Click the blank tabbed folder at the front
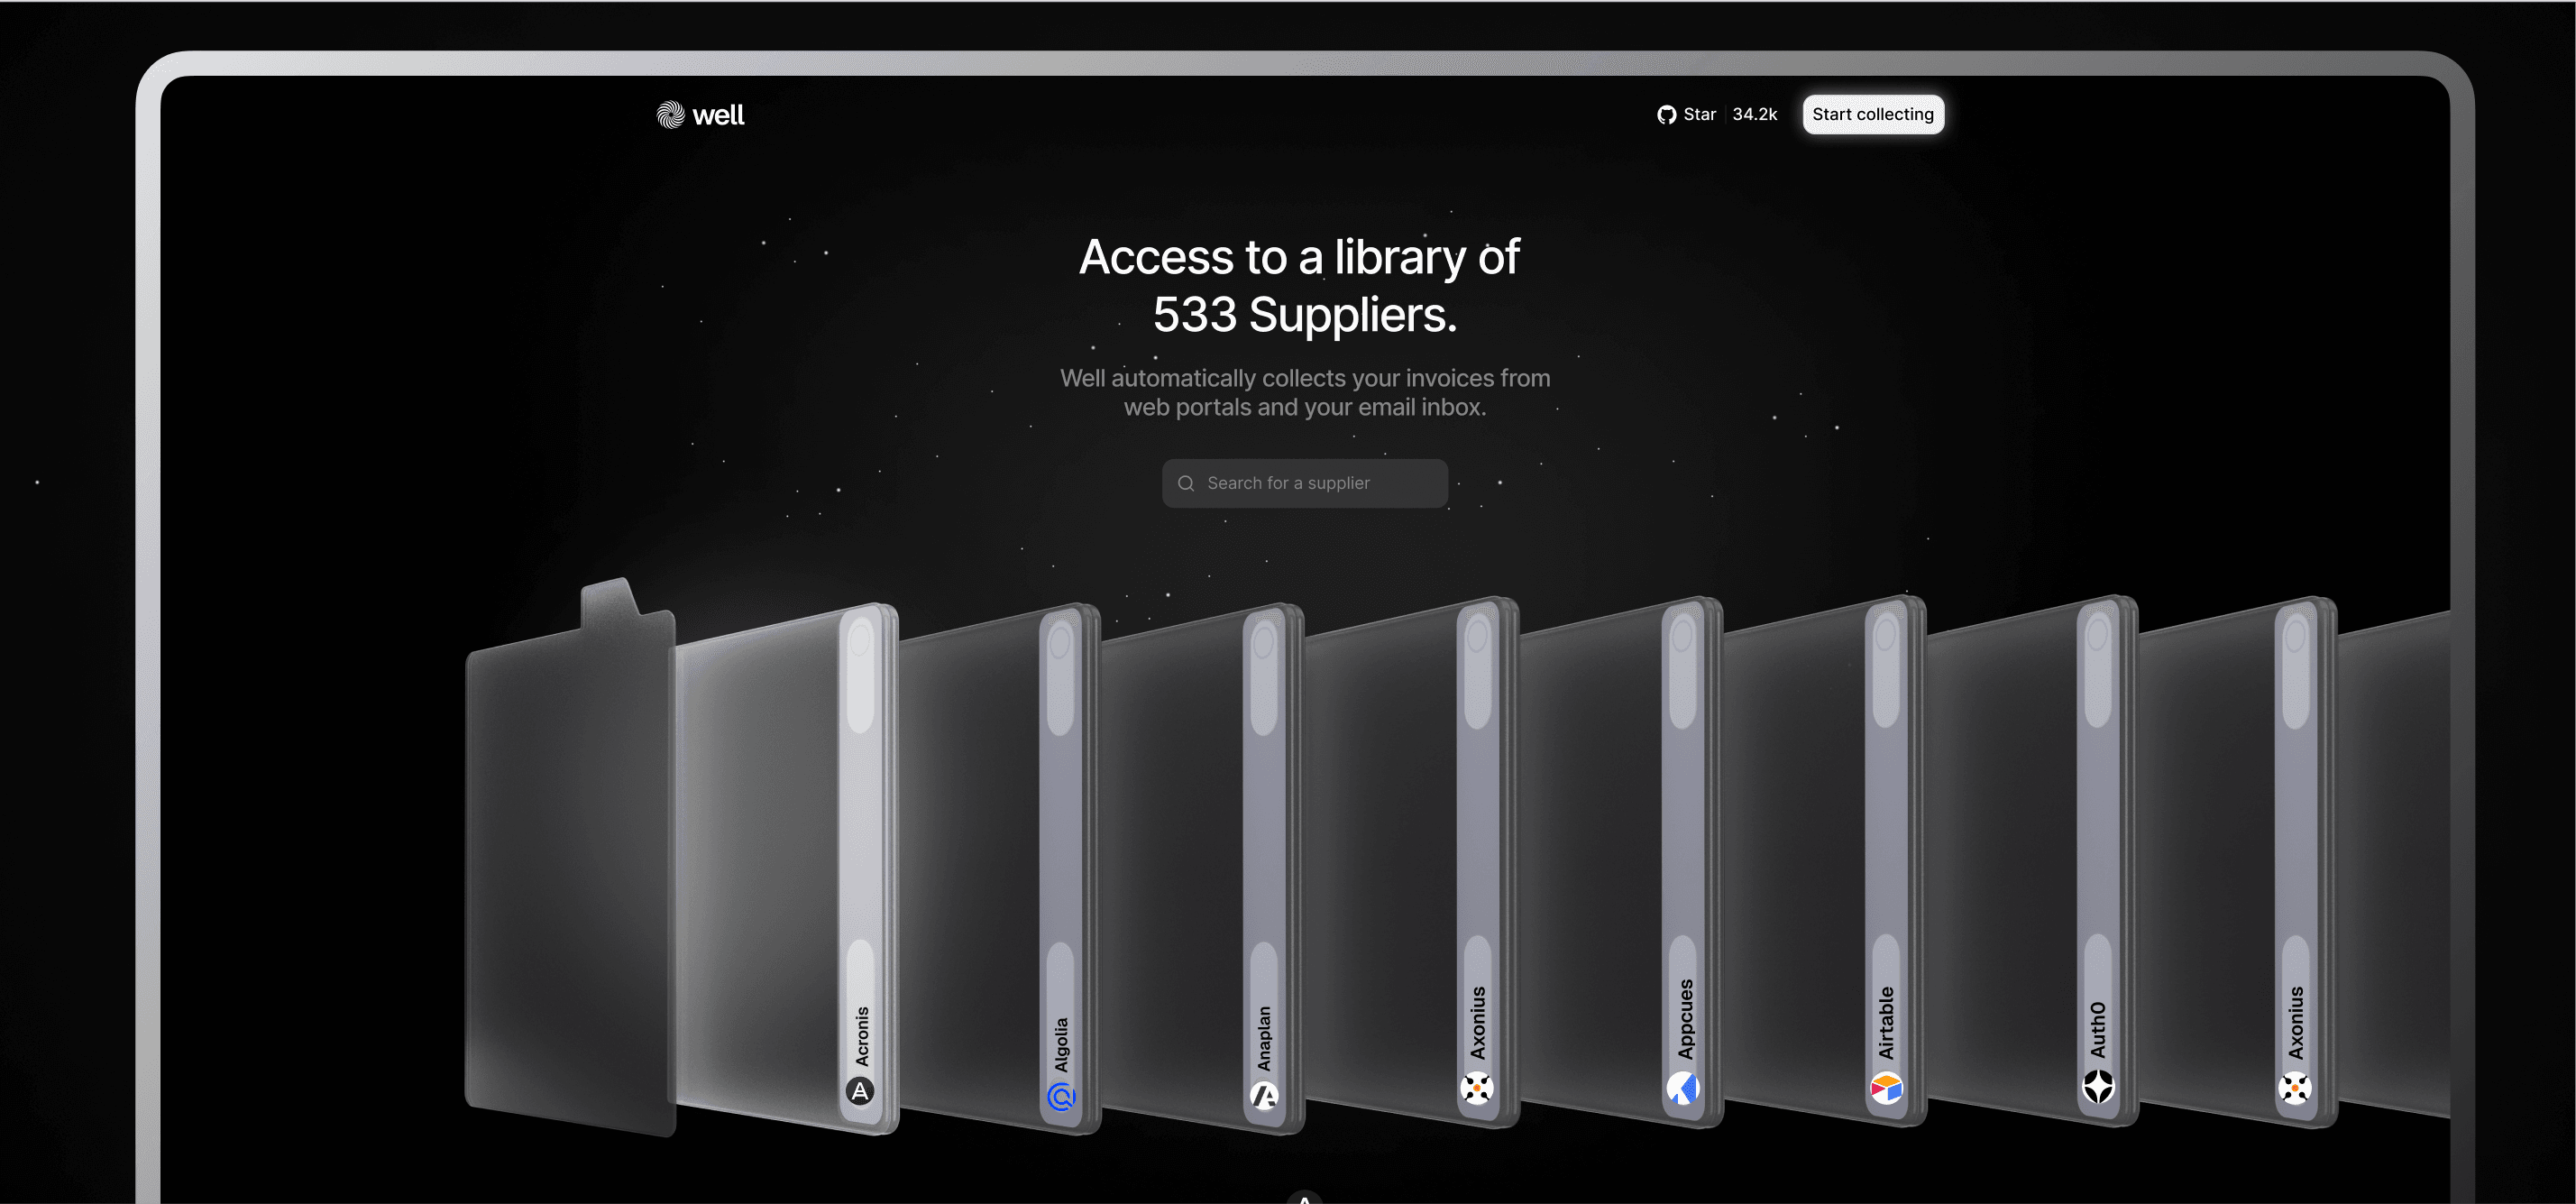This screenshot has height=1204, width=2576. pyautogui.click(x=570, y=870)
